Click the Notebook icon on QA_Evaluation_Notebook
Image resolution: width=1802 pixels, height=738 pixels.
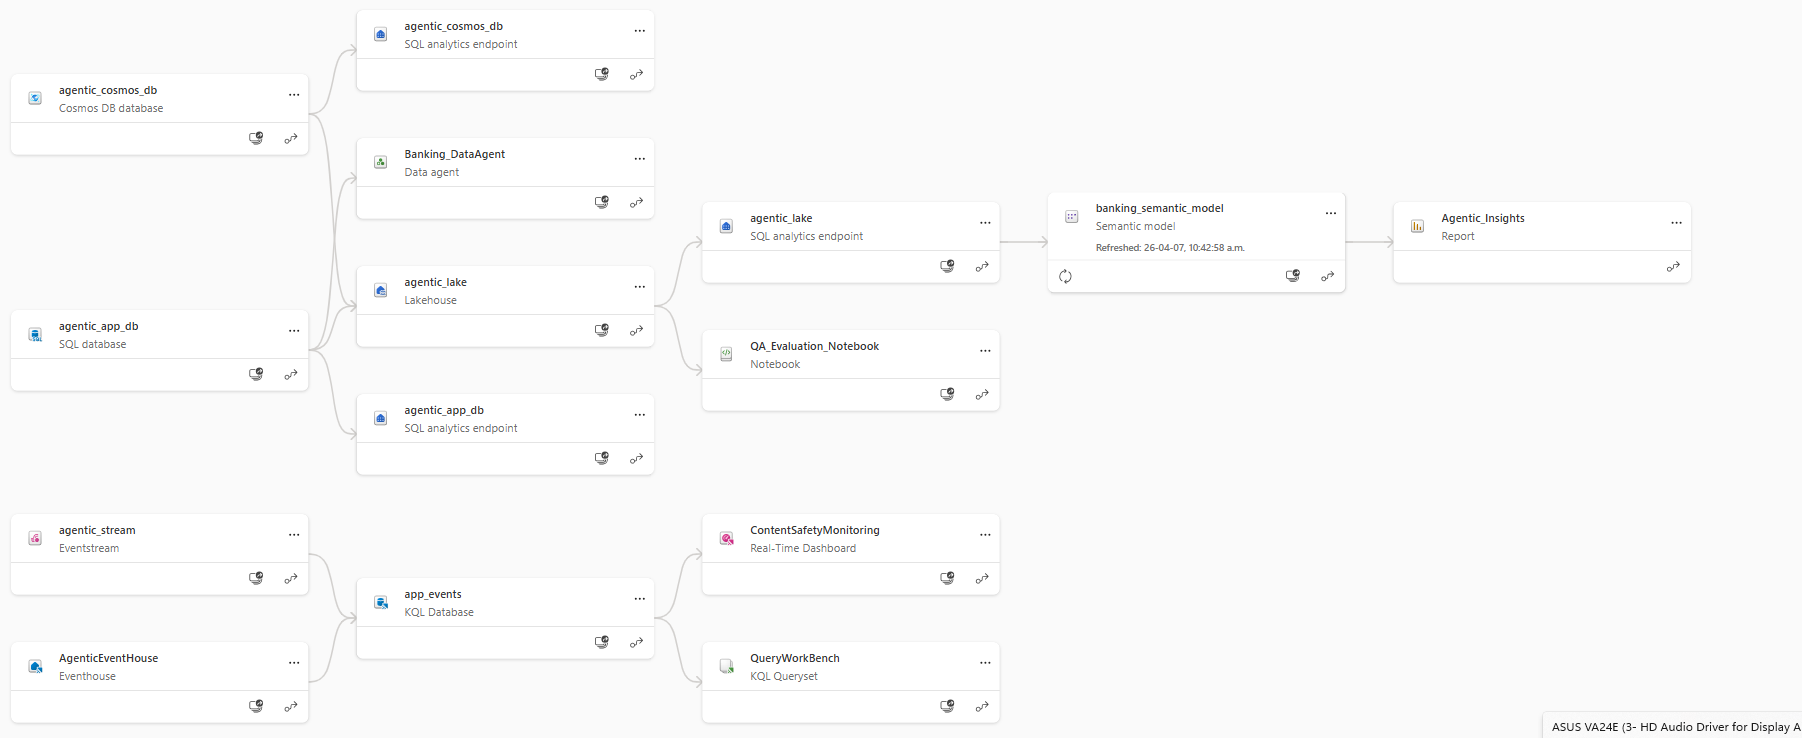(x=725, y=353)
